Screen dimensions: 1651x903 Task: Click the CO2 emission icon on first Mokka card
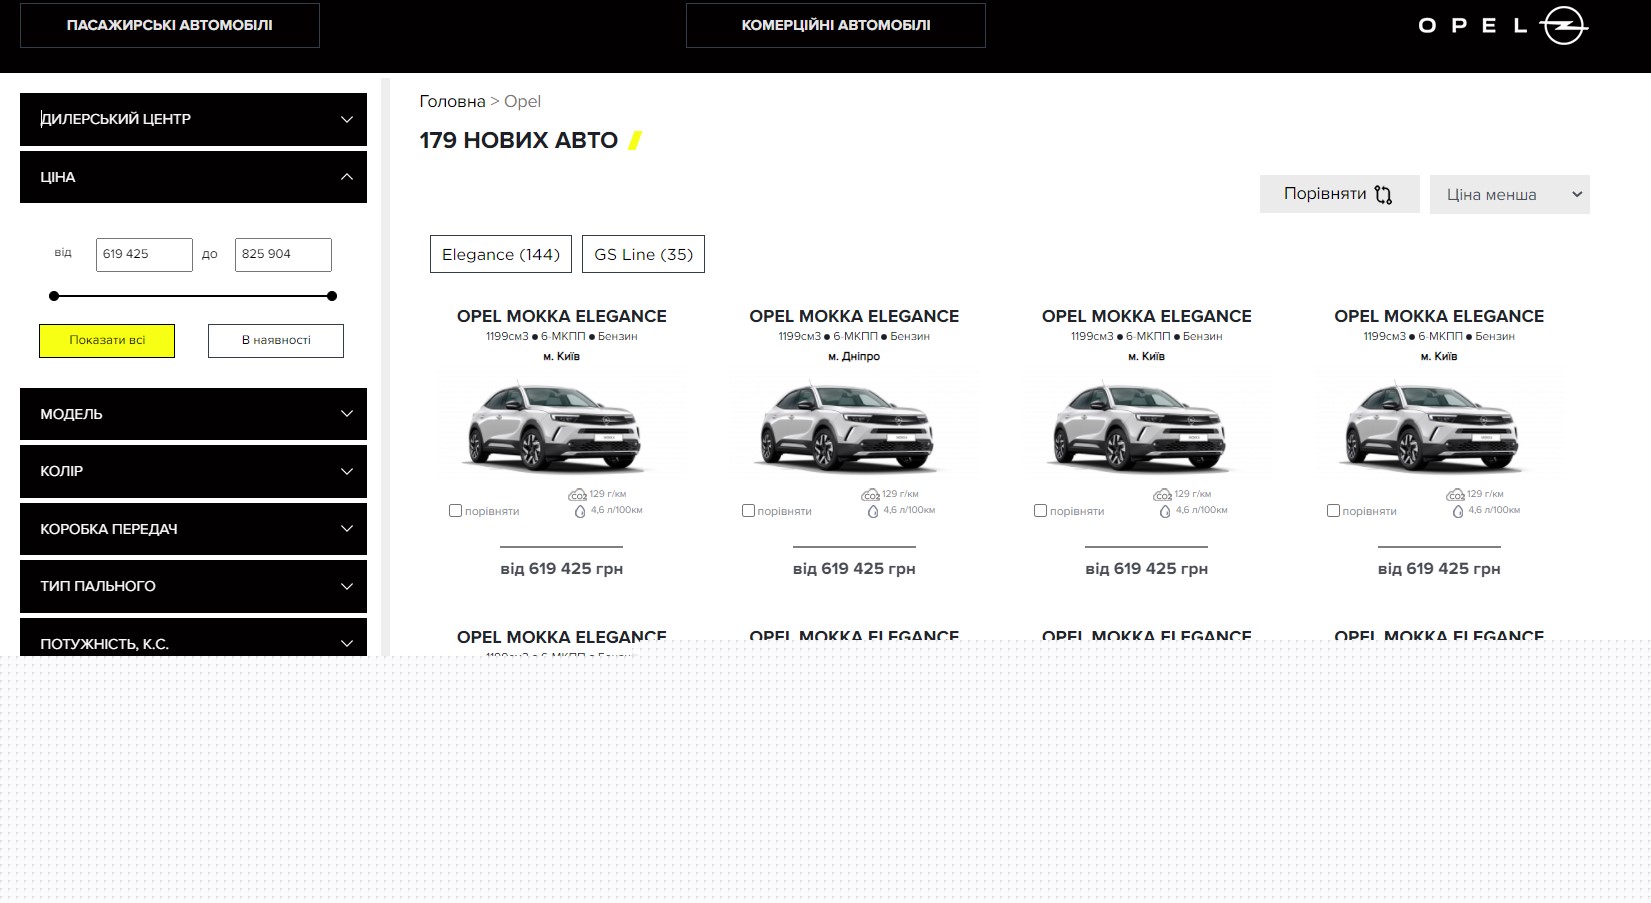coord(577,493)
